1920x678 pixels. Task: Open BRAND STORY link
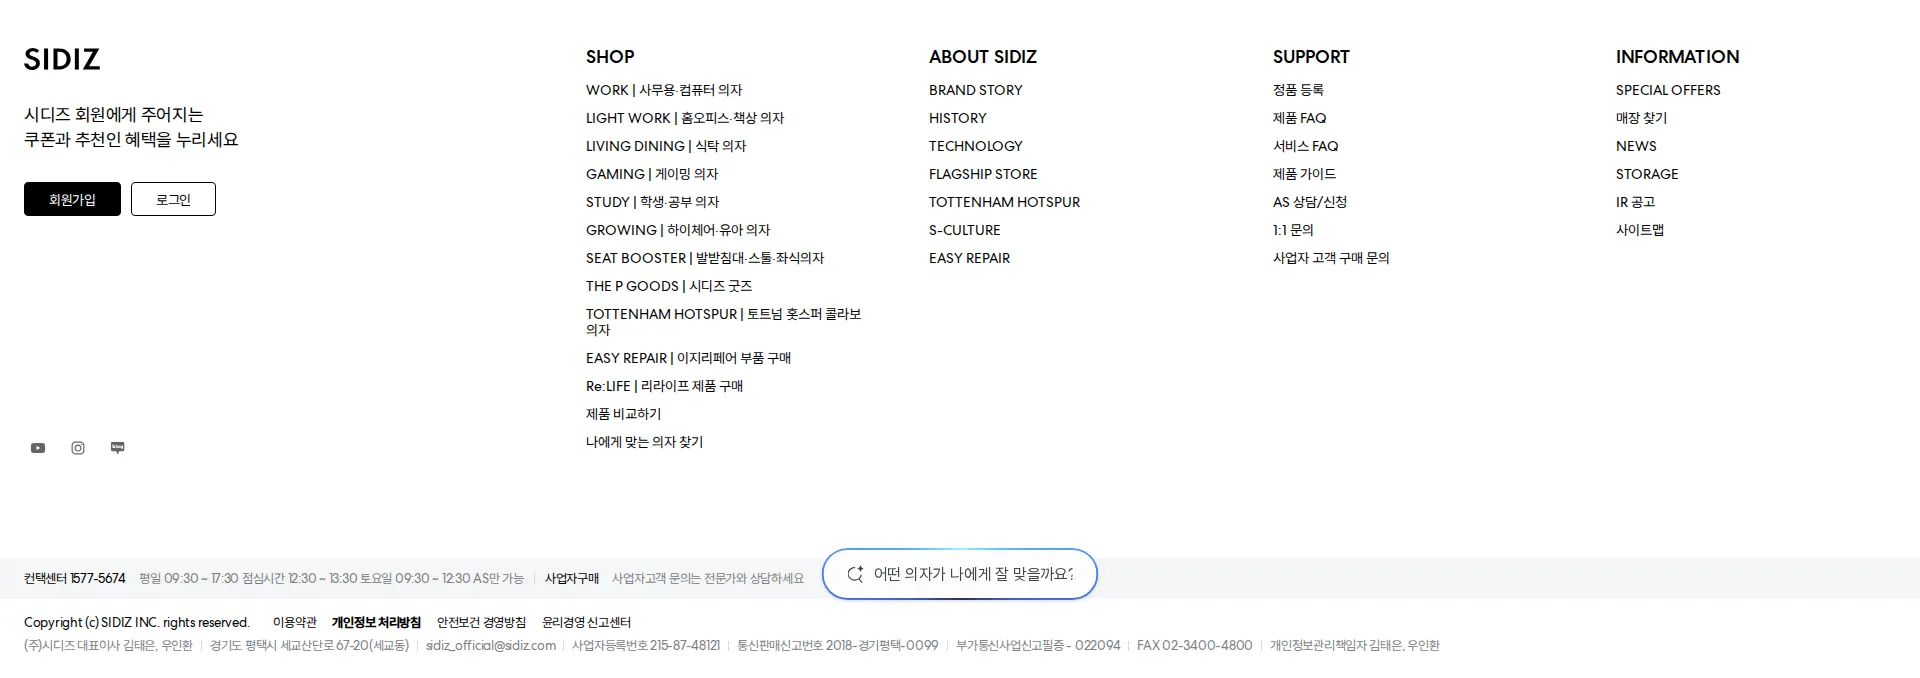click(976, 90)
